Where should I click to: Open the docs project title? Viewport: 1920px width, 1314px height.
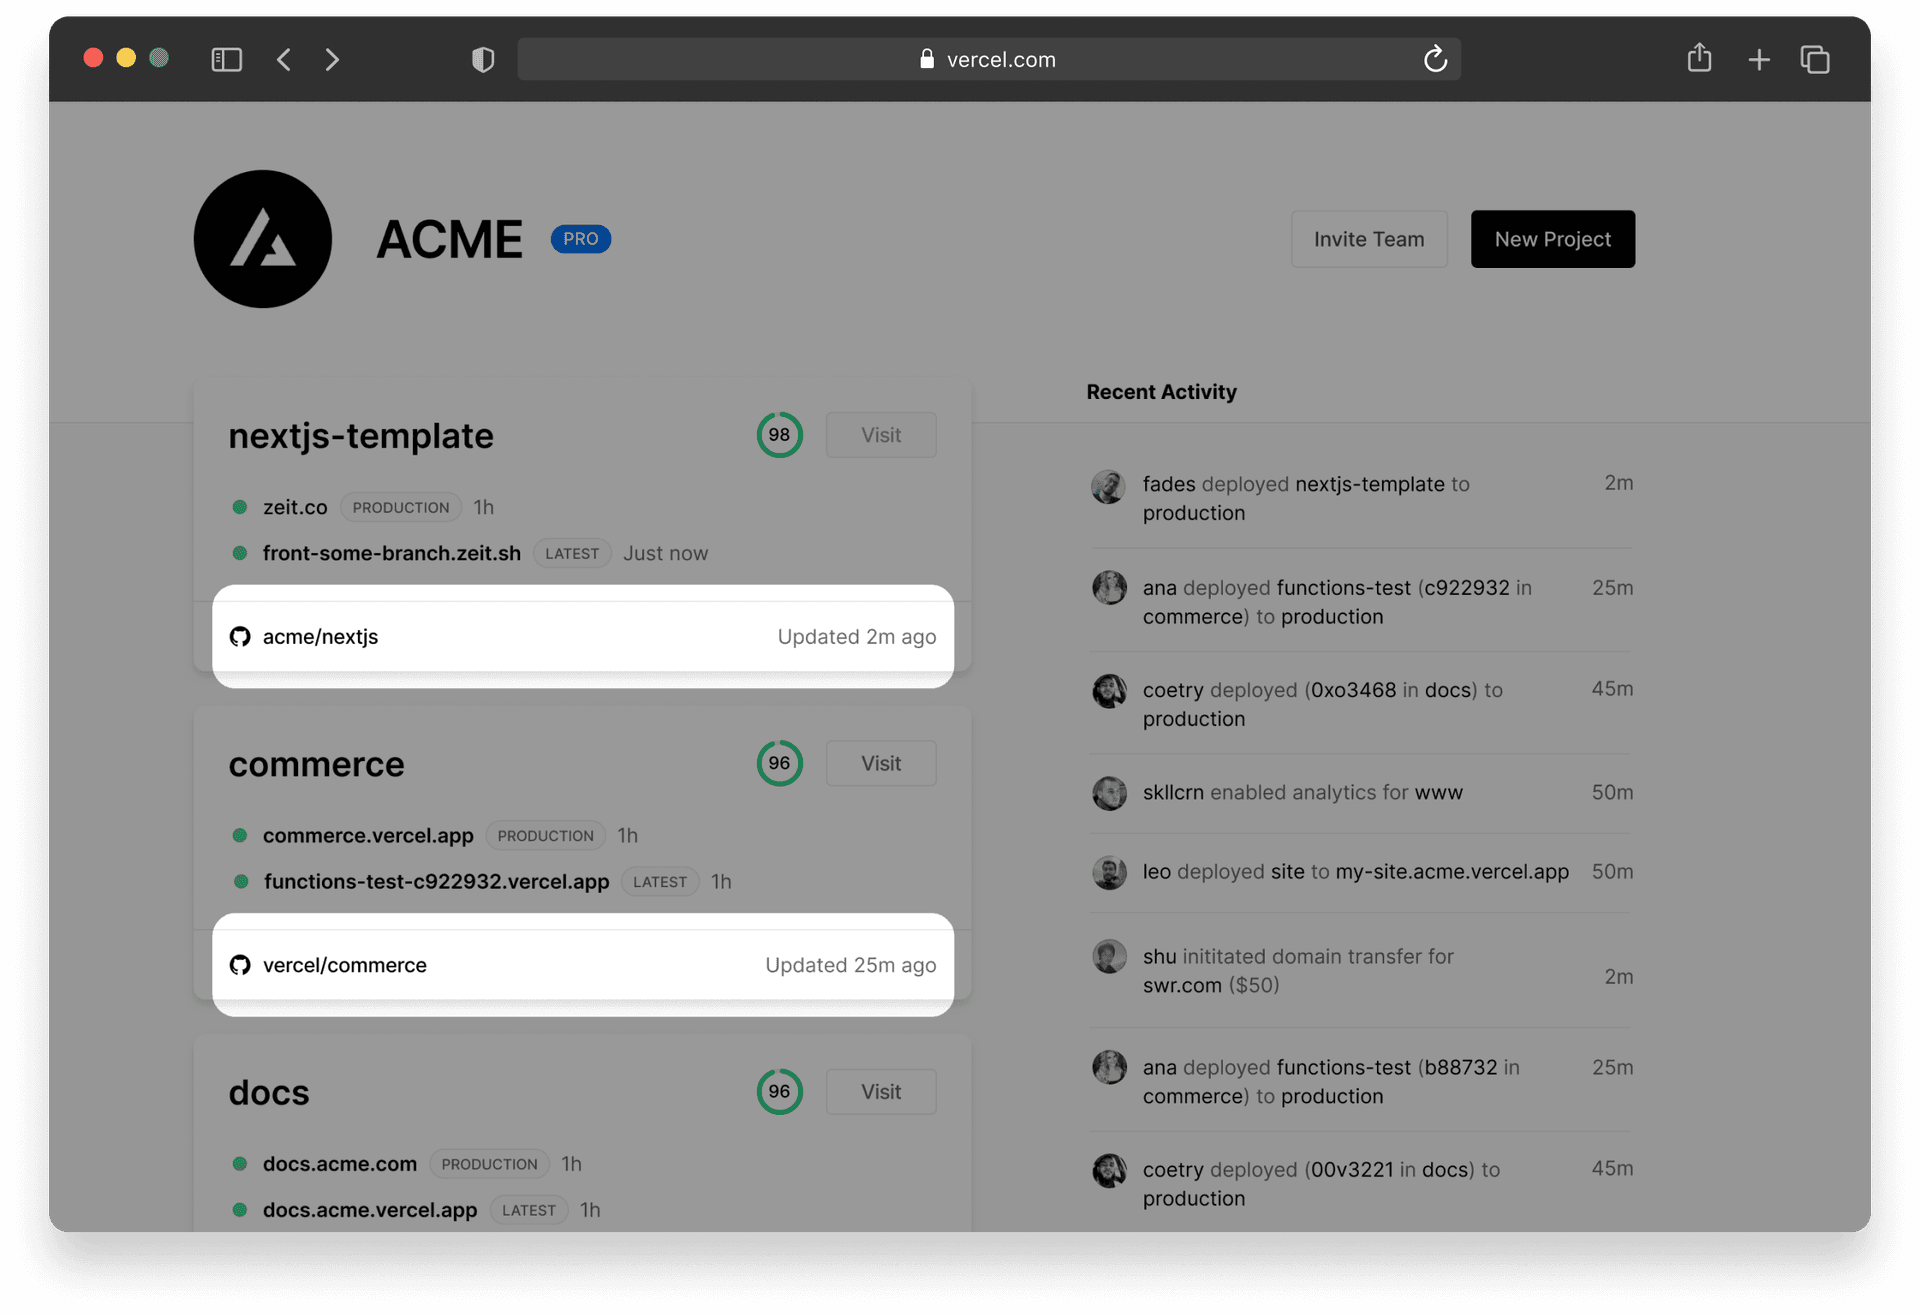[x=269, y=1092]
